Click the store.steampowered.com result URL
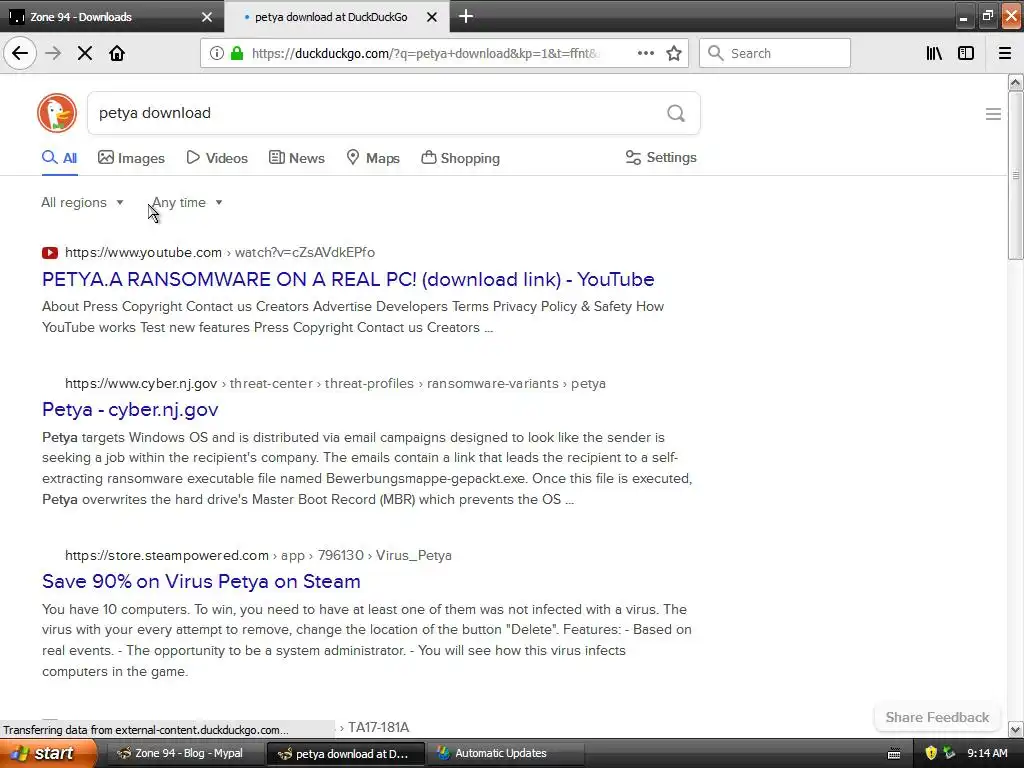 258,555
